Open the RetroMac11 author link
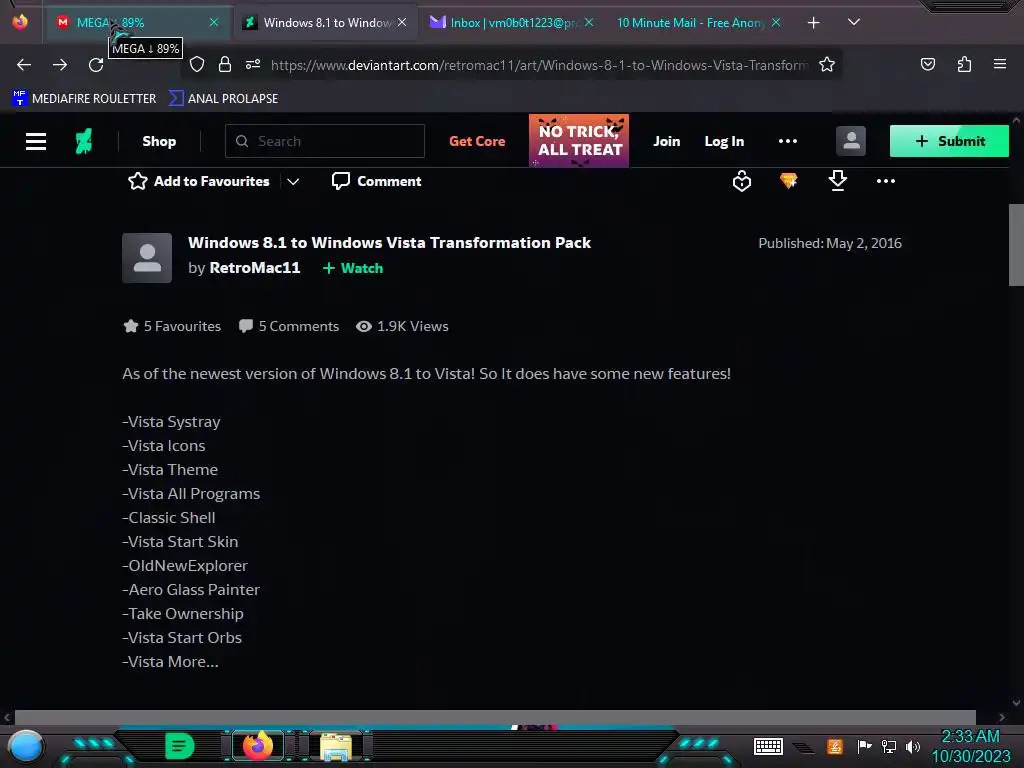 [255, 268]
